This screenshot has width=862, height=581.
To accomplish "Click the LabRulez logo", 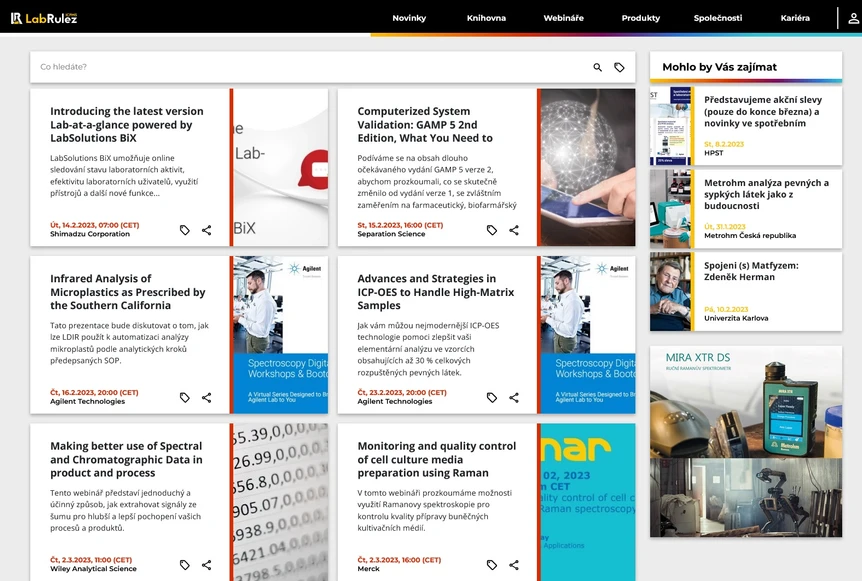I will (x=44, y=18).
